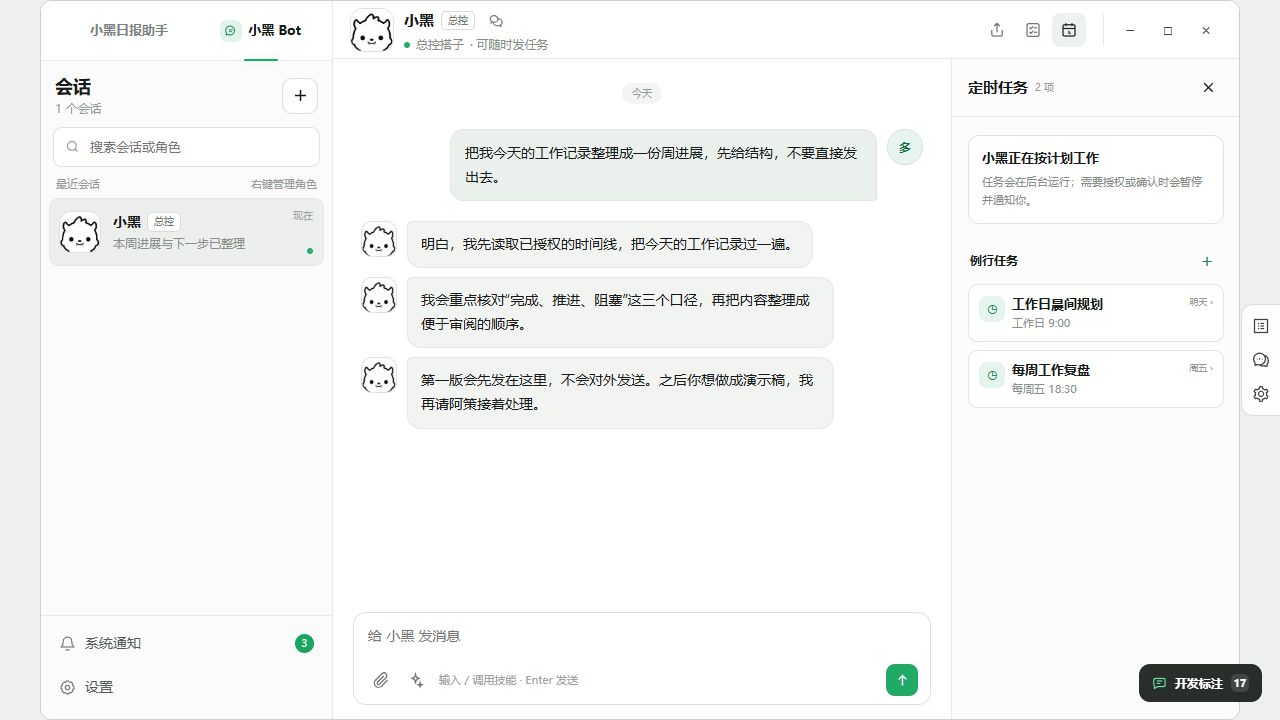Click the notification count badge 3

click(x=304, y=643)
